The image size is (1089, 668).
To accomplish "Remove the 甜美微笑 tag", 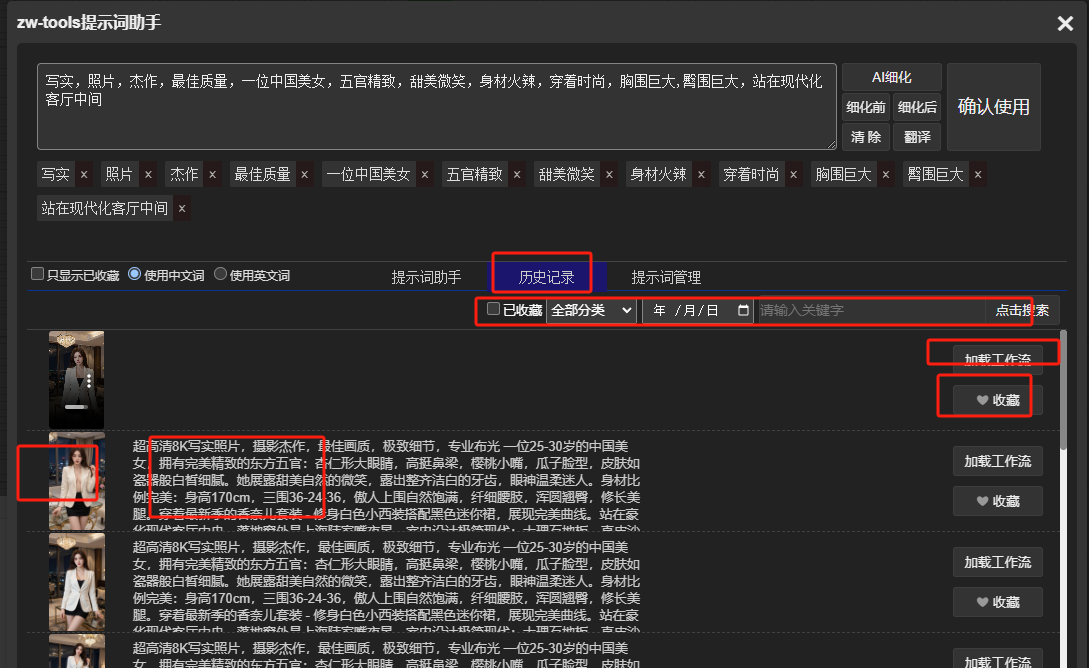I will [609, 174].
